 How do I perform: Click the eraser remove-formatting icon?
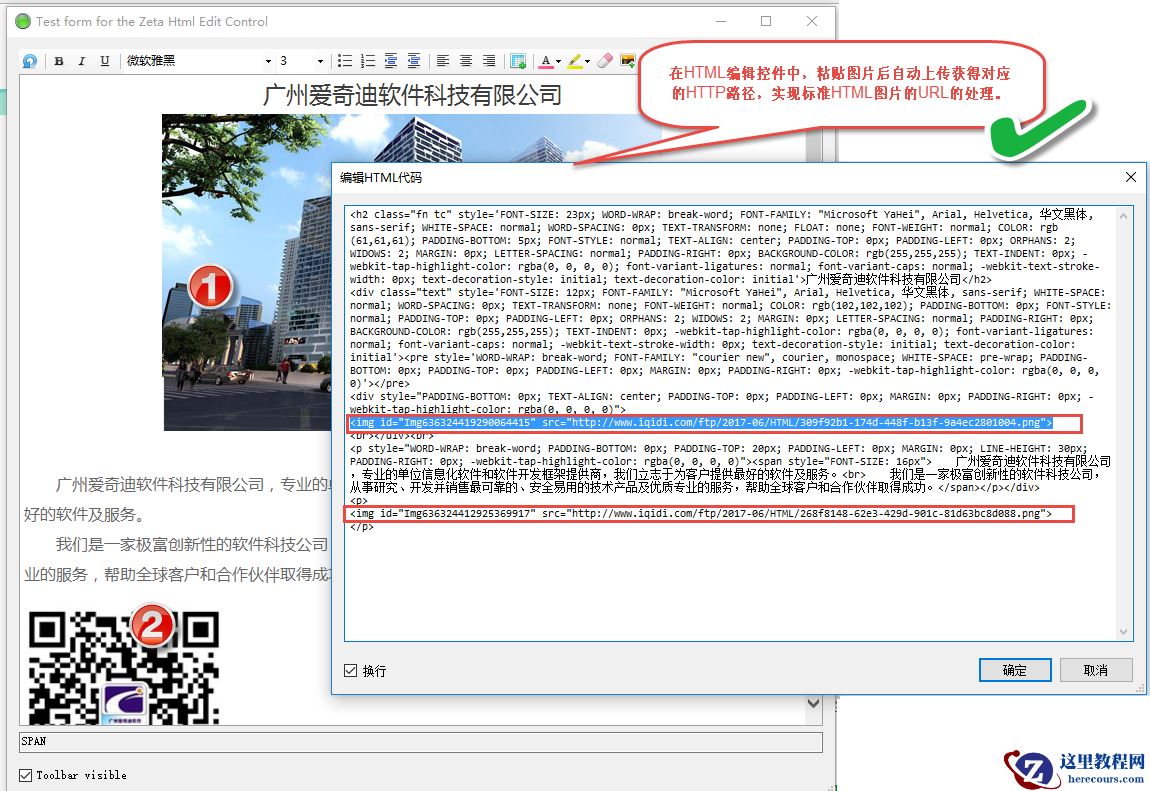(603, 61)
